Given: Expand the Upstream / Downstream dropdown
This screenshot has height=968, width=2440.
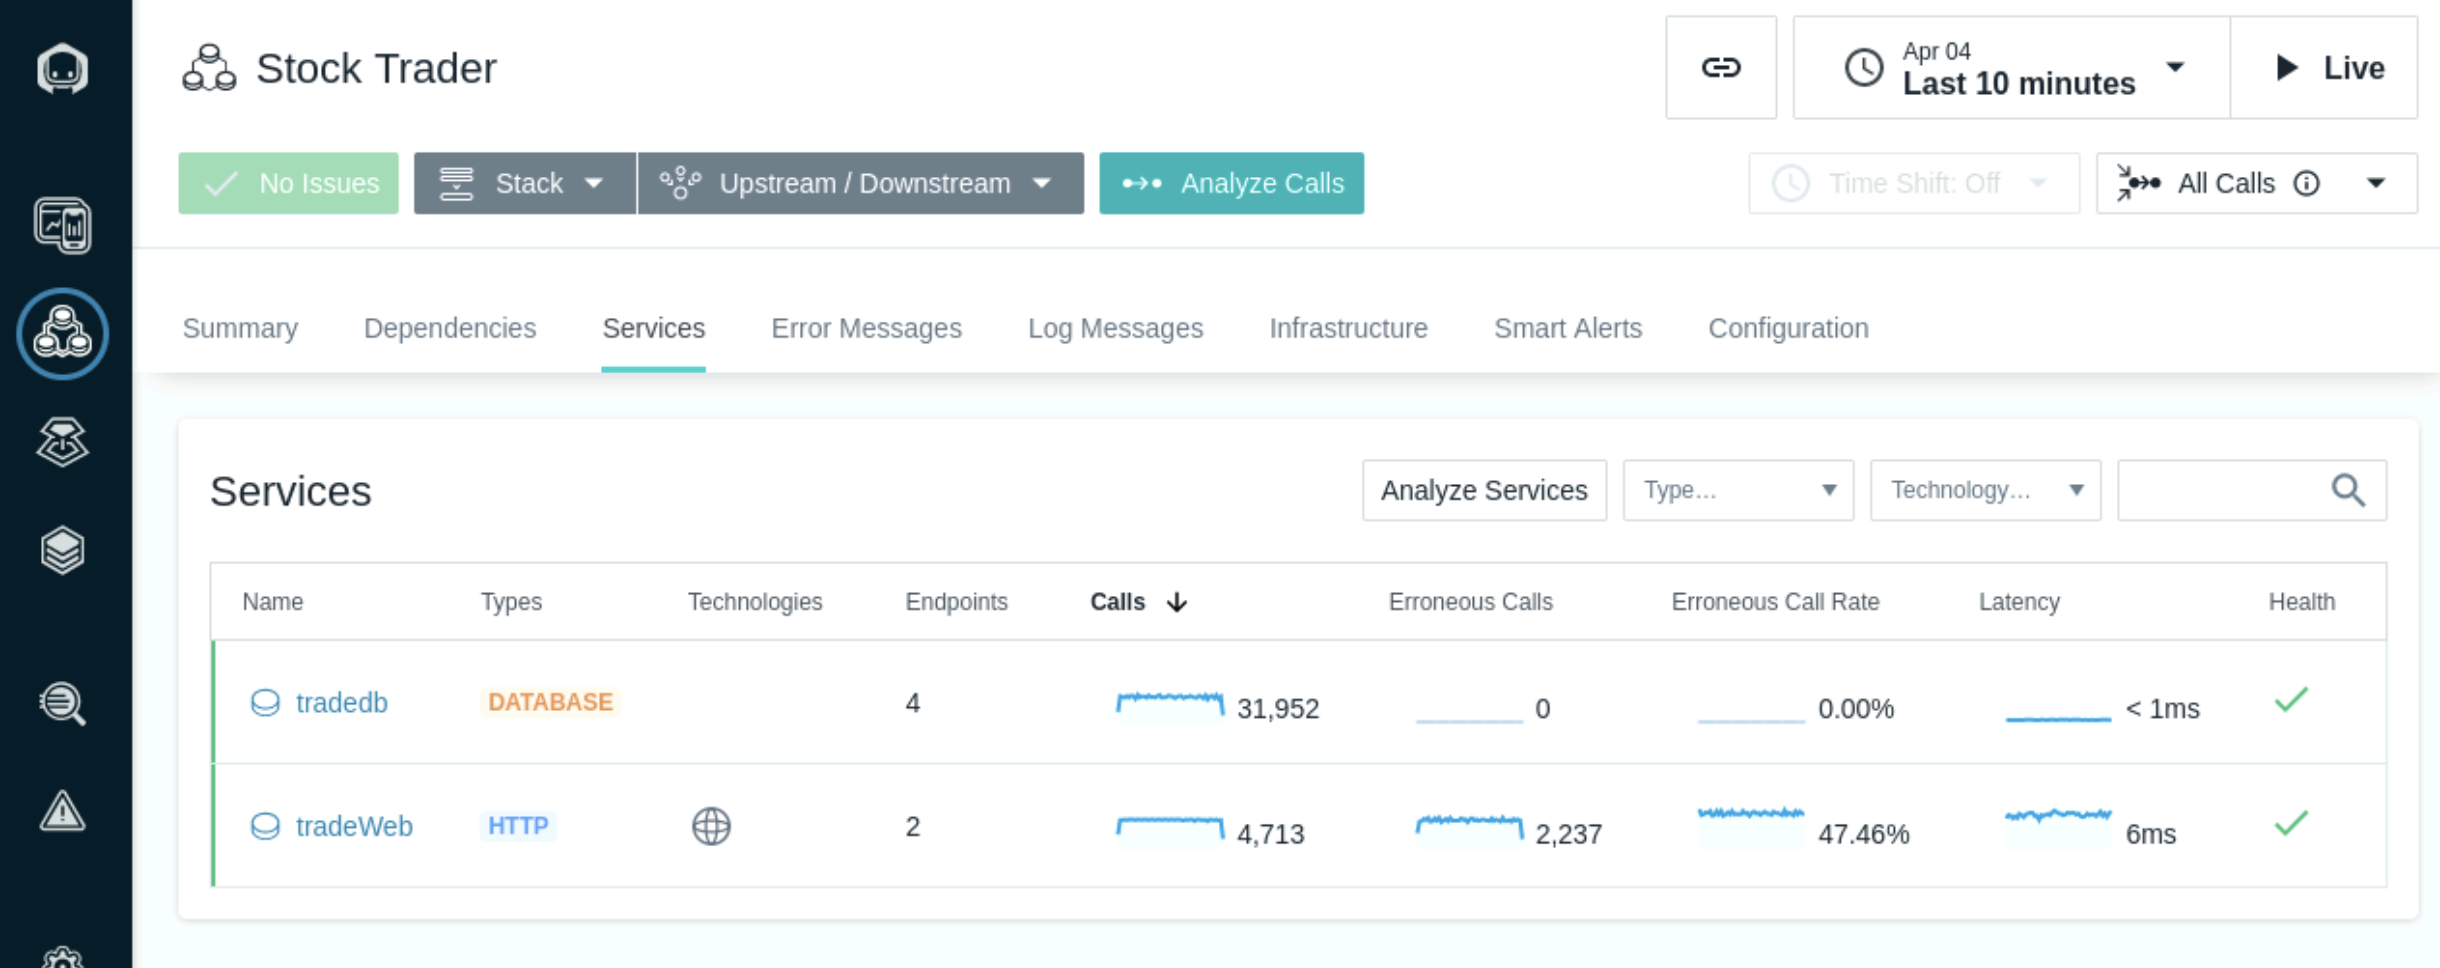Looking at the screenshot, I should pos(860,183).
